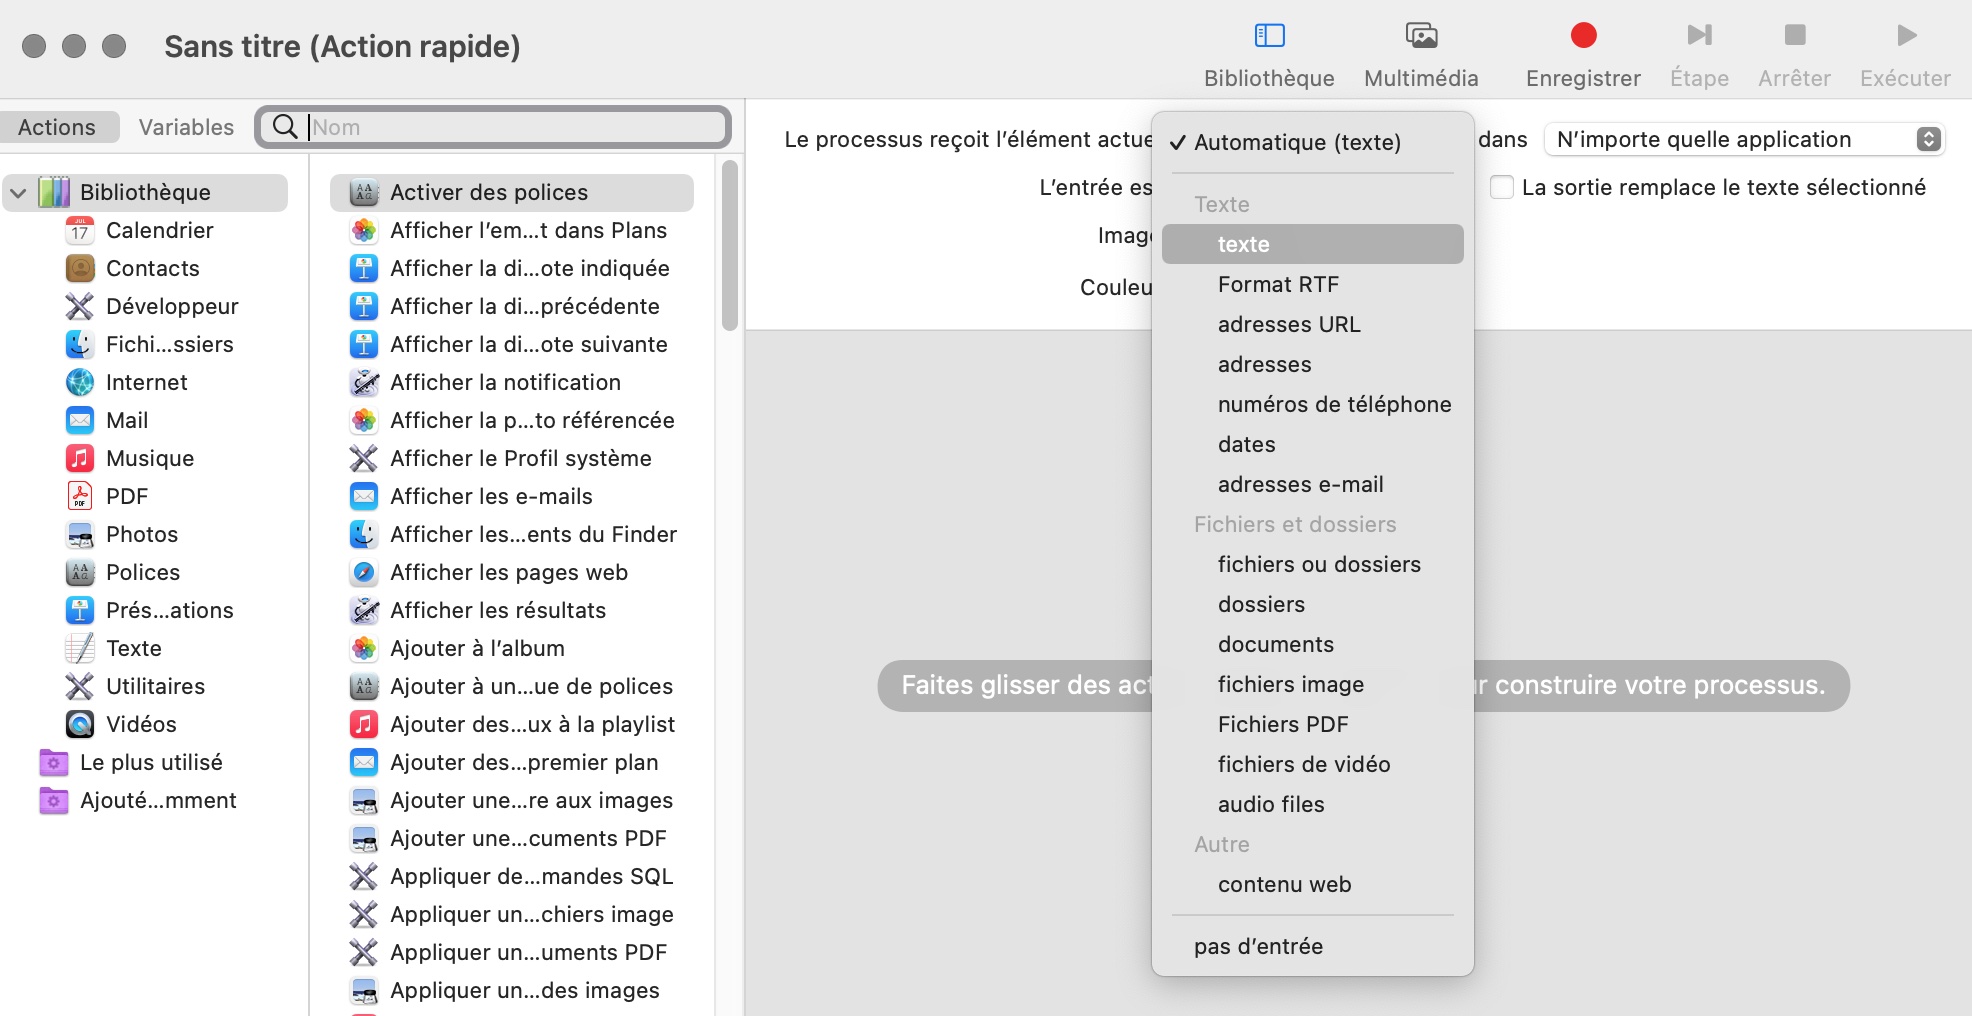1972x1016 pixels.
Task: Select "fichiers ou dossiers" option
Action: click(x=1312, y=564)
